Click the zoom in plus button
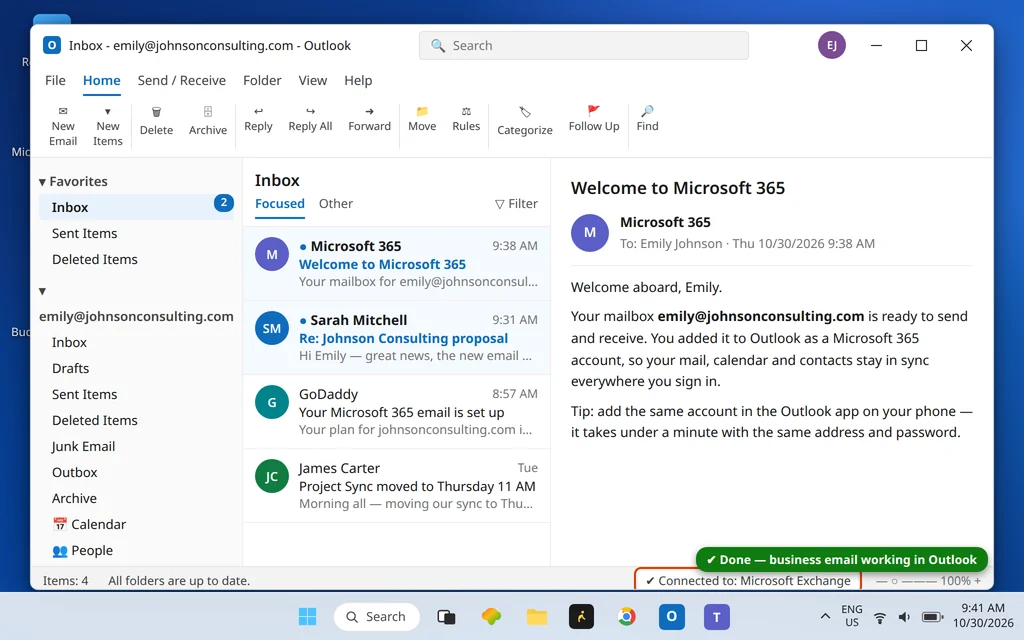Viewport: 1024px width, 640px height. click(978, 581)
